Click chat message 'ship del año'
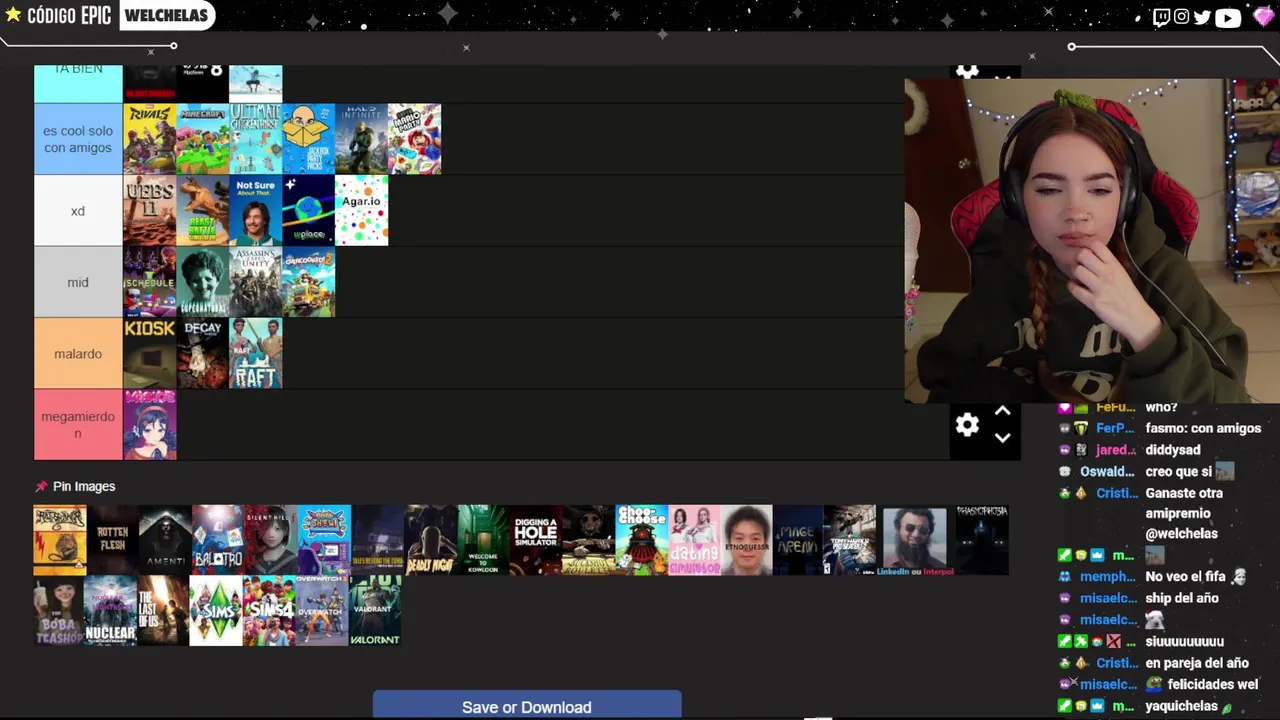The height and width of the screenshot is (720, 1280). point(1182,598)
